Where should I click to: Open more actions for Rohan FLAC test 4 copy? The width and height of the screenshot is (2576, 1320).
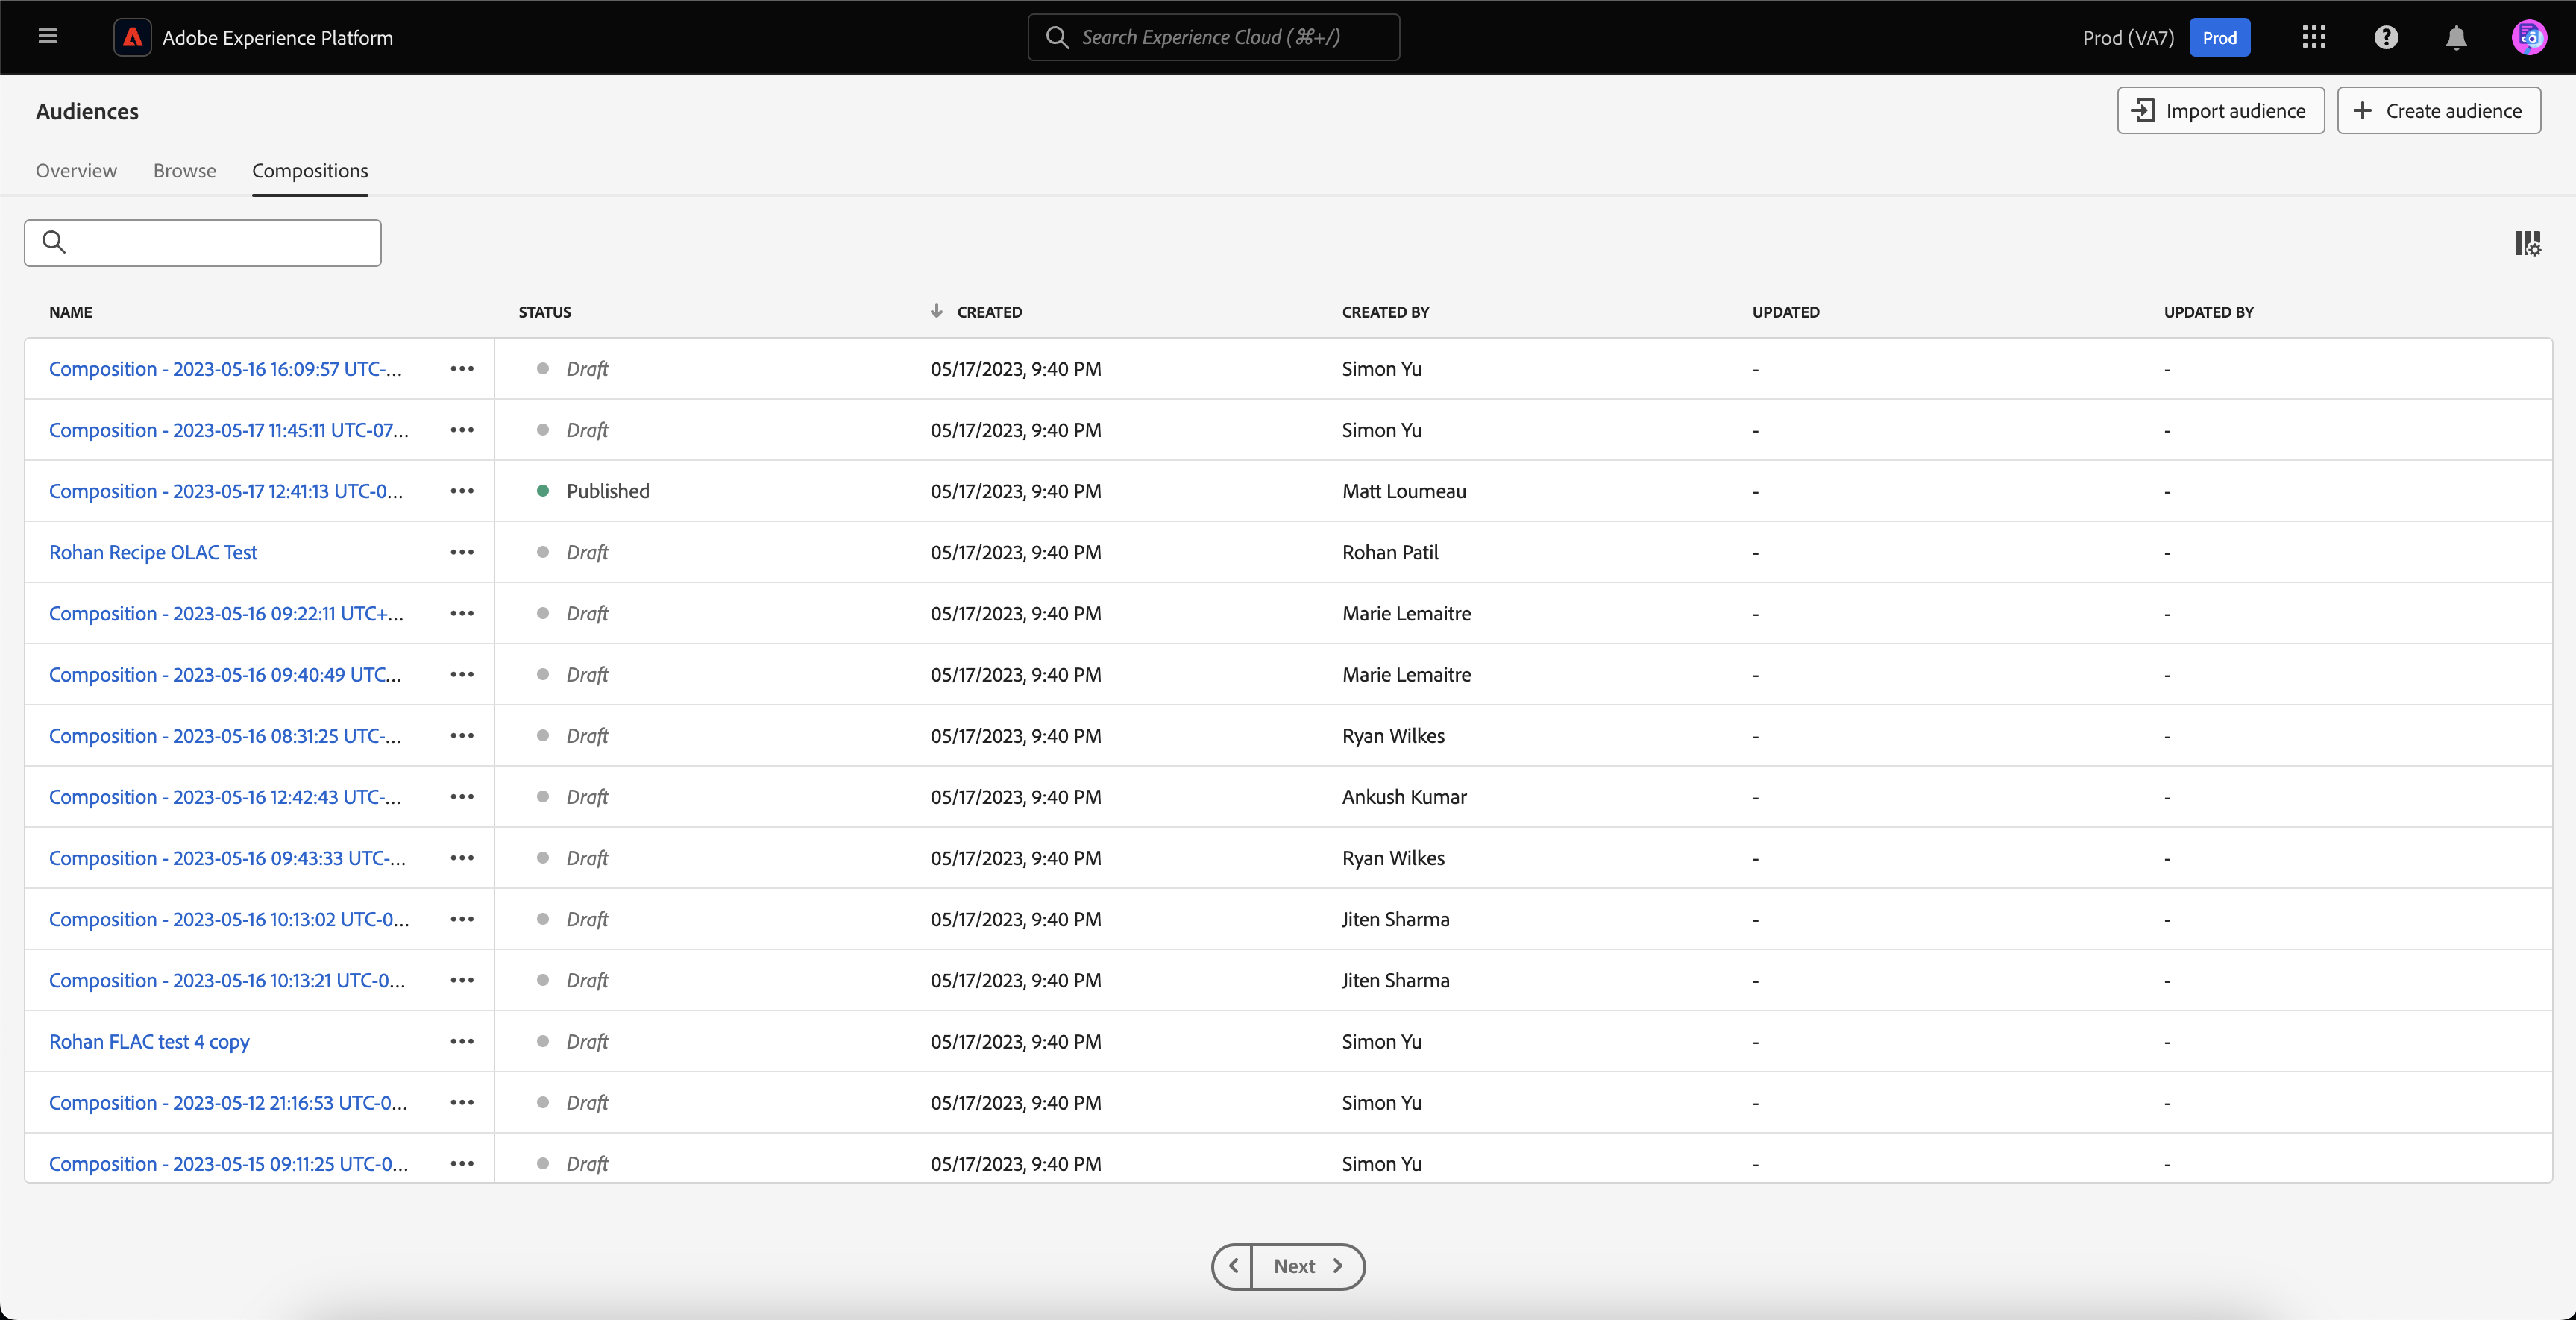462,1041
